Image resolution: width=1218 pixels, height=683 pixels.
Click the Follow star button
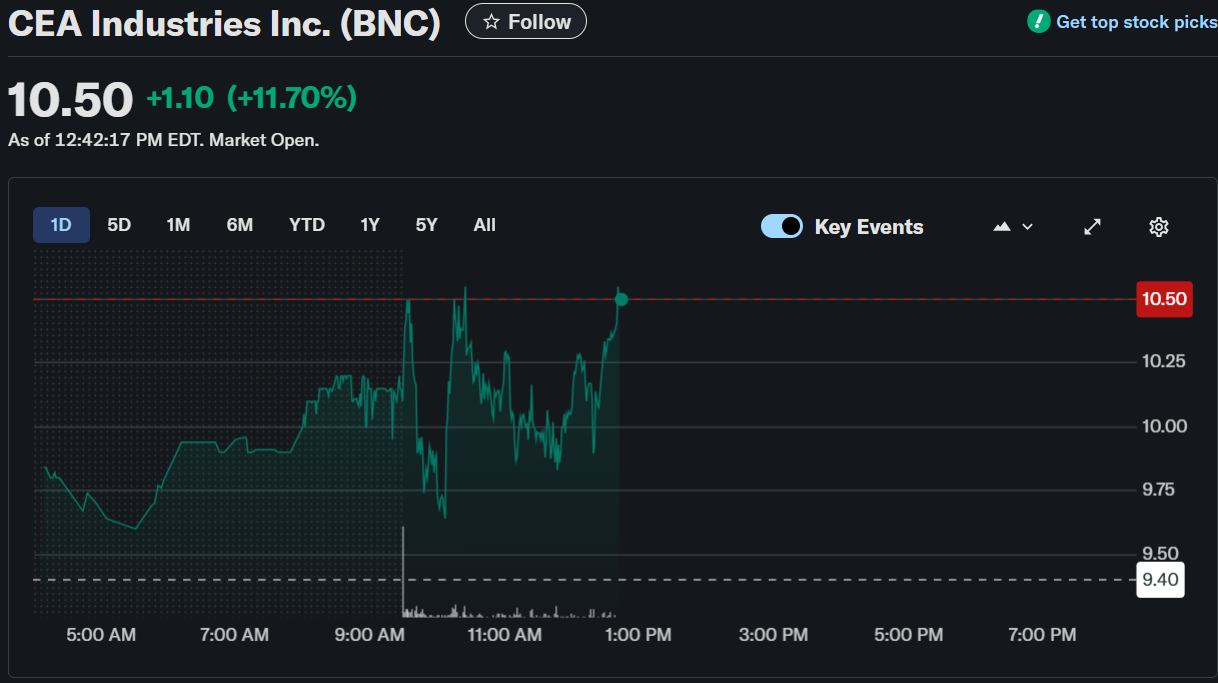point(526,22)
